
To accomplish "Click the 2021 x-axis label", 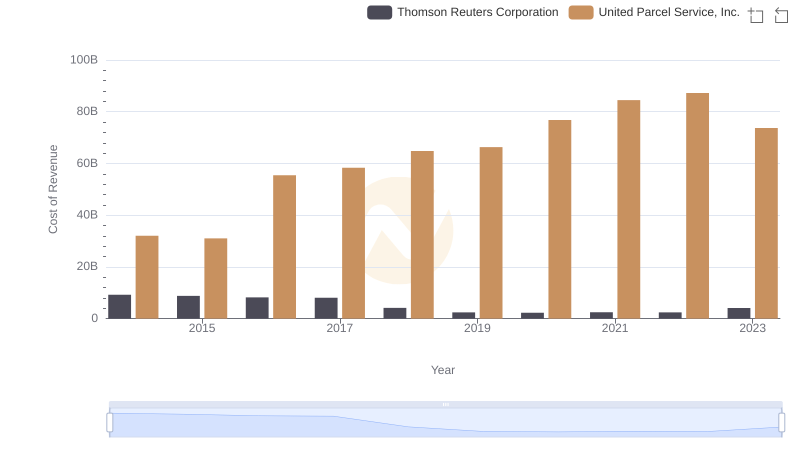I will coord(615,328).
